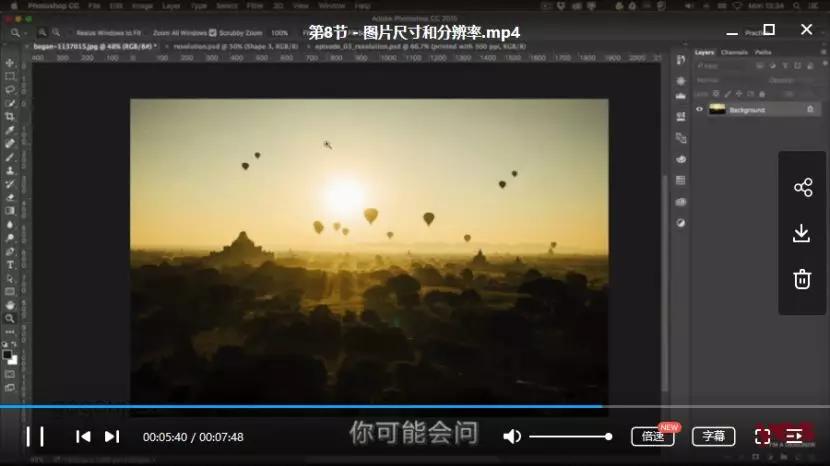Select the Move tool
Viewport: 830px width, 466px height.
pos(10,62)
